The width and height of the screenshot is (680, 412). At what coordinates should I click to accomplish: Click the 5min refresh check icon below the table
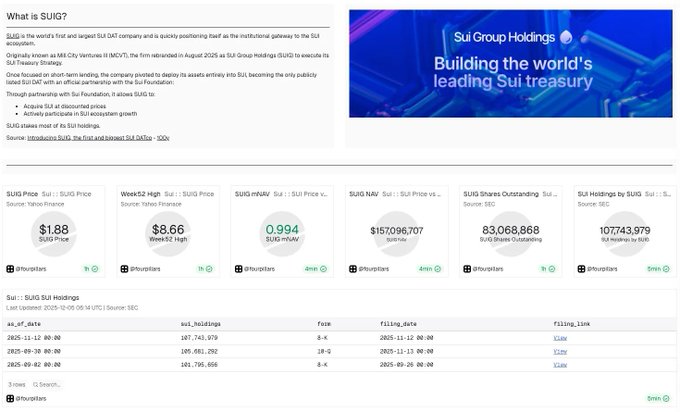[666, 399]
